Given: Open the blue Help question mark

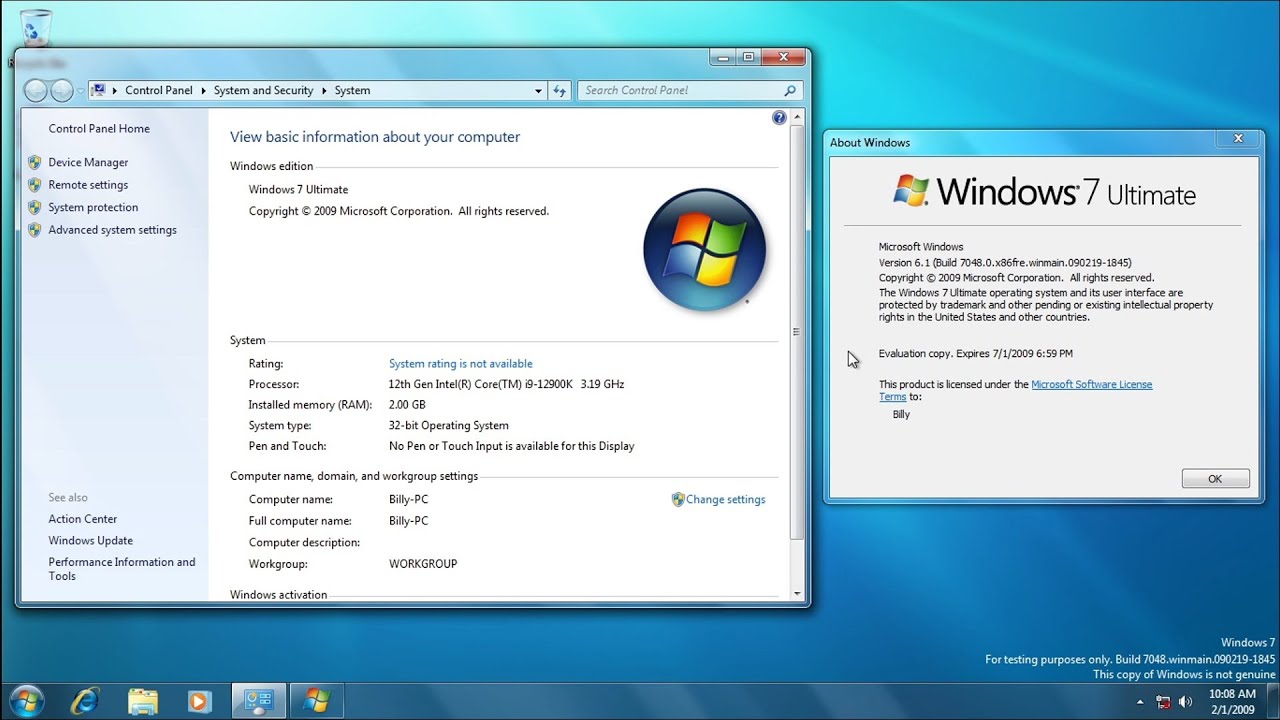Looking at the screenshot, I should (x=779, y=118).
